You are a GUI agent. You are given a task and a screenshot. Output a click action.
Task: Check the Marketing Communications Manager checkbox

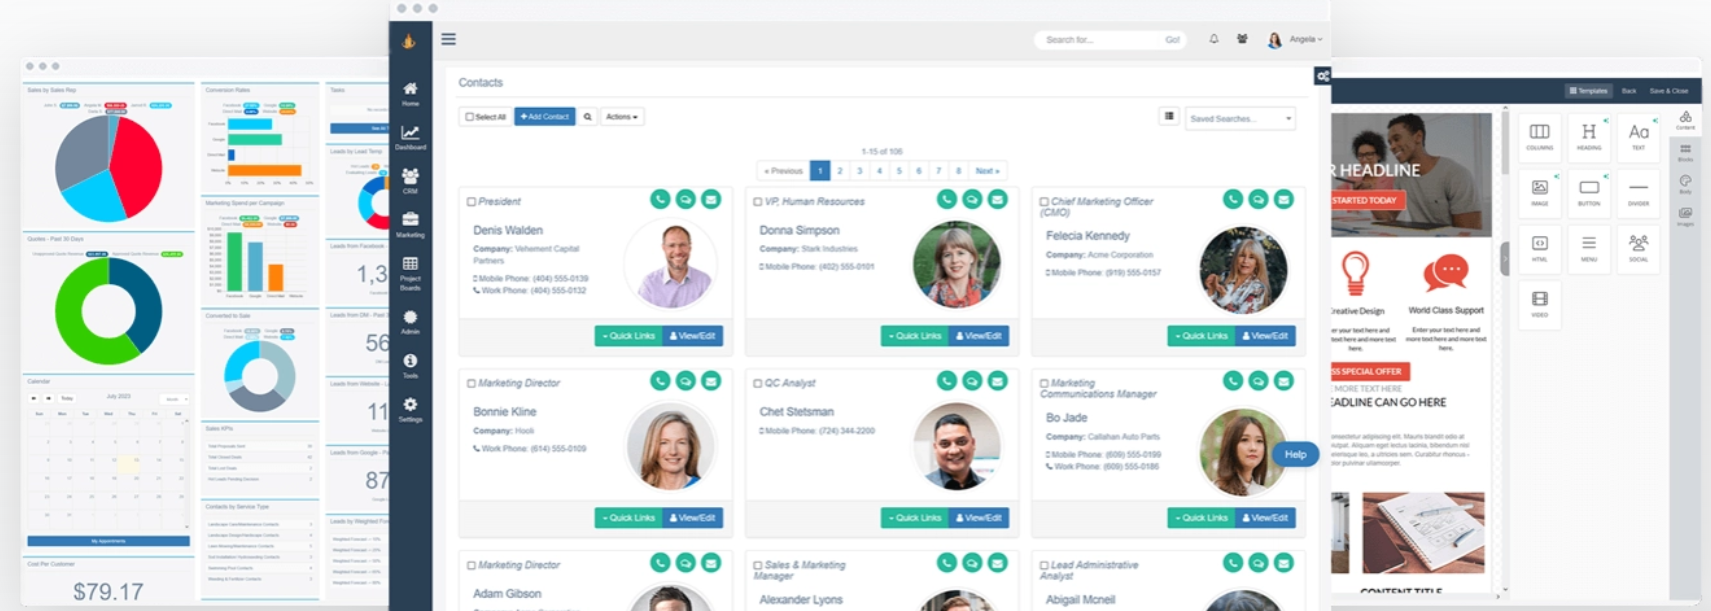pos(1044,383)
